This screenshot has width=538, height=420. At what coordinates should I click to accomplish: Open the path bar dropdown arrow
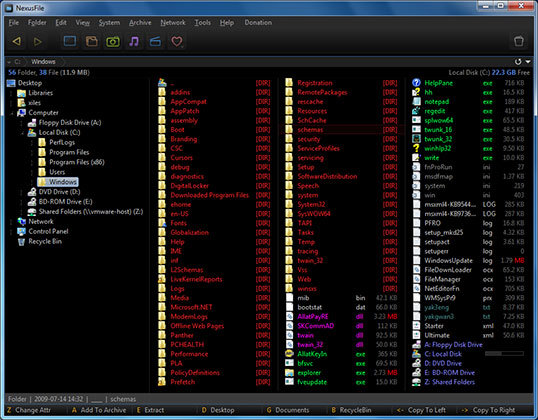528,62
